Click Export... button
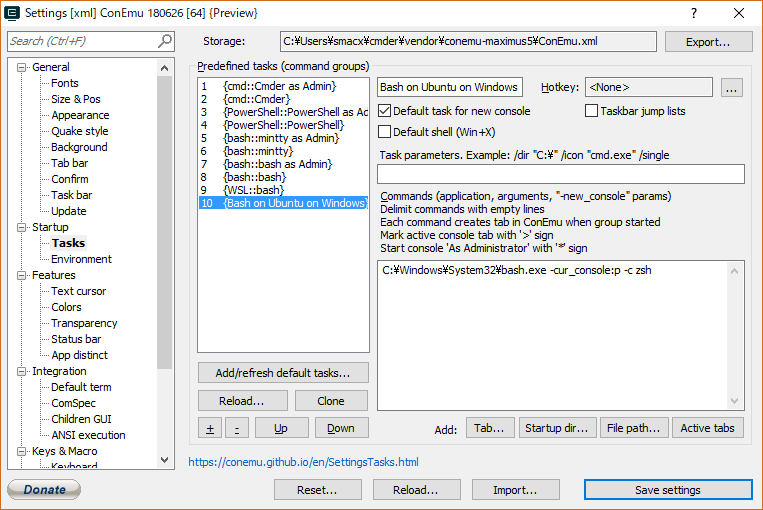 coord(708,42)
